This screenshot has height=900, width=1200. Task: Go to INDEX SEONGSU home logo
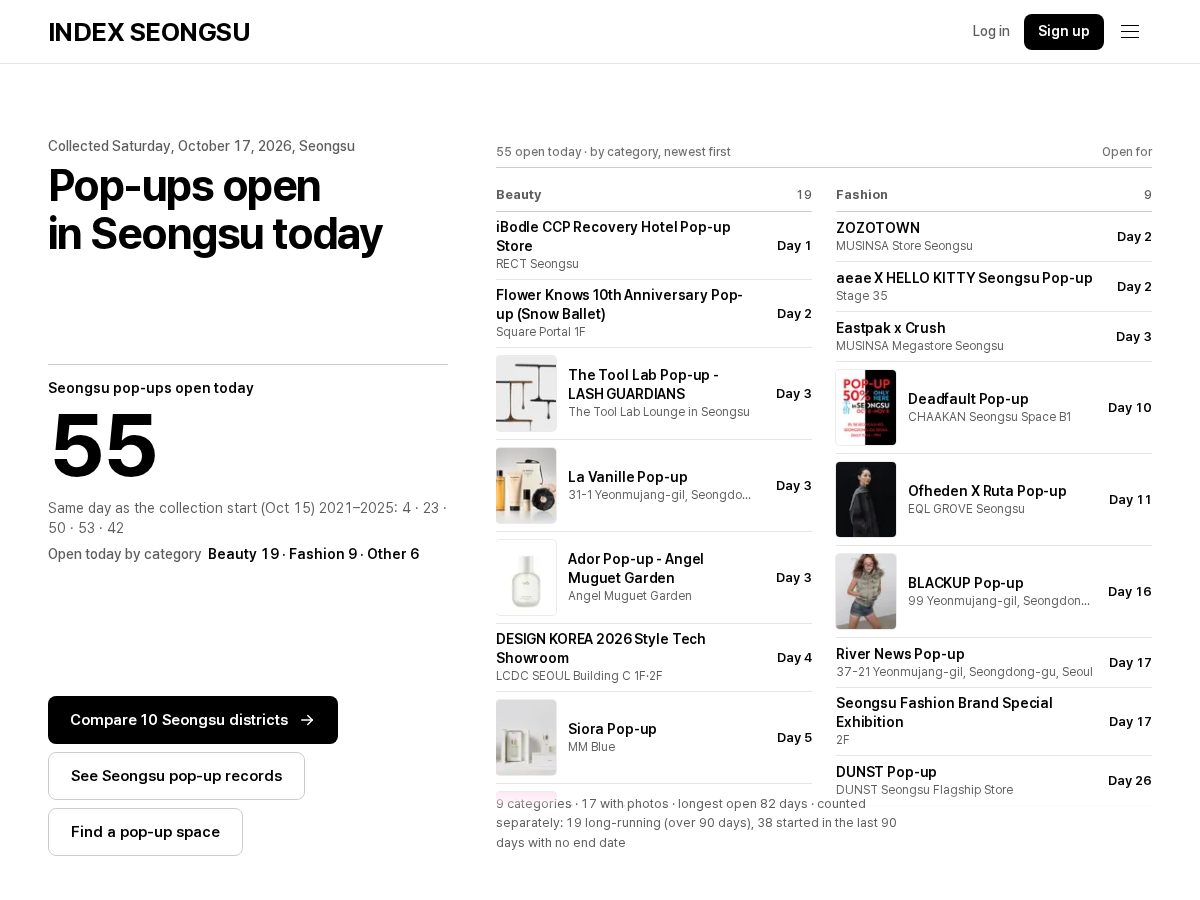tap(149, 32)
